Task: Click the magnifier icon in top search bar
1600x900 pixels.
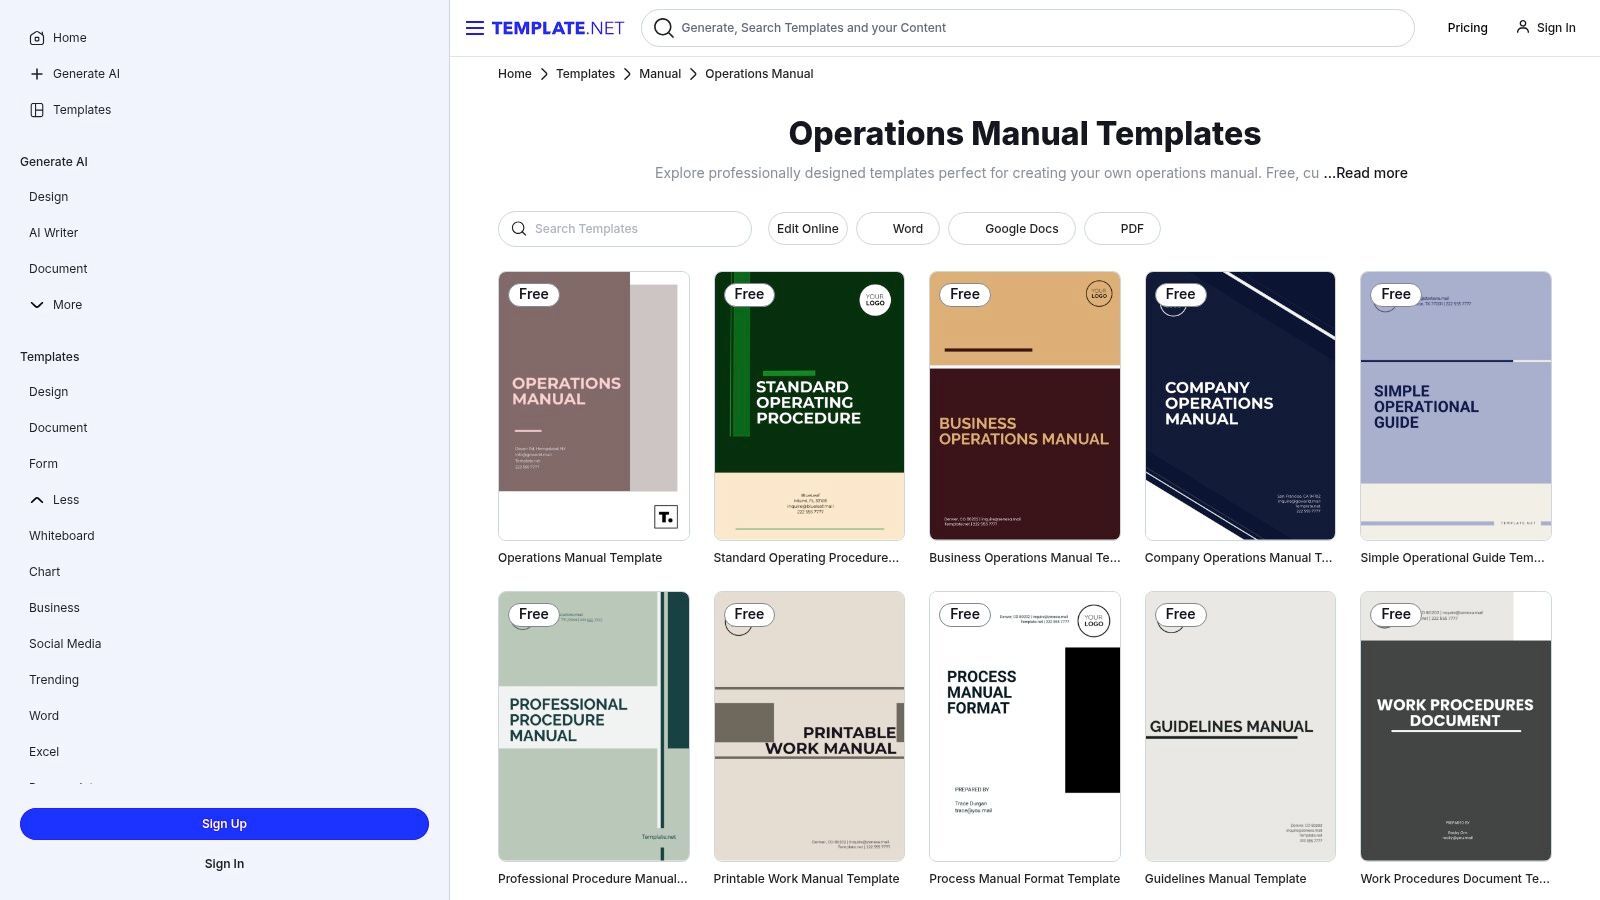Action: [x=663, y=28]
